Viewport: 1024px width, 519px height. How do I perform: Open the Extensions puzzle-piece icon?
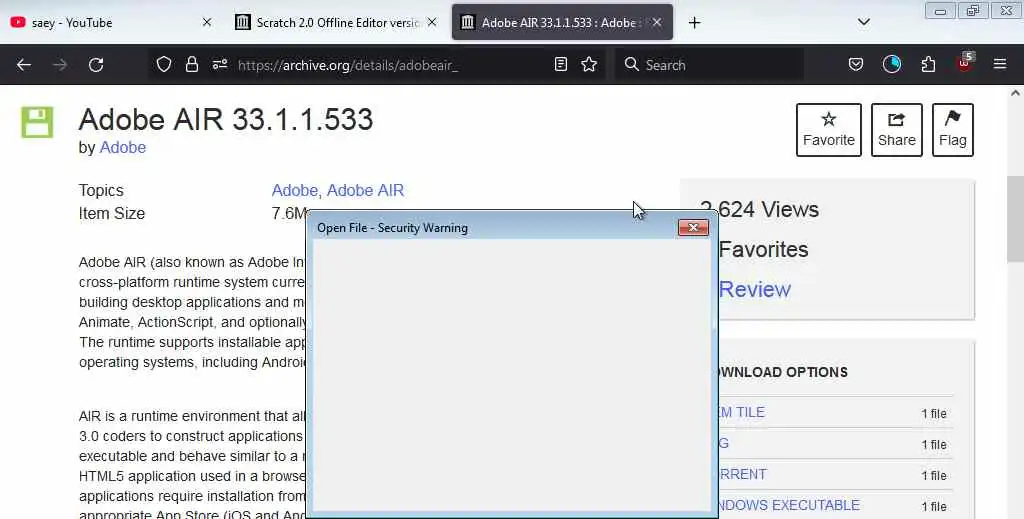point(928,64)
